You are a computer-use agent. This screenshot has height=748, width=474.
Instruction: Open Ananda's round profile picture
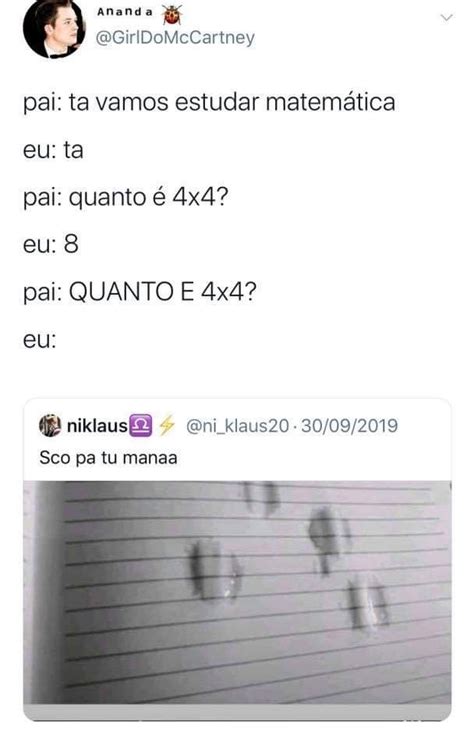click(x=53, y=29)
